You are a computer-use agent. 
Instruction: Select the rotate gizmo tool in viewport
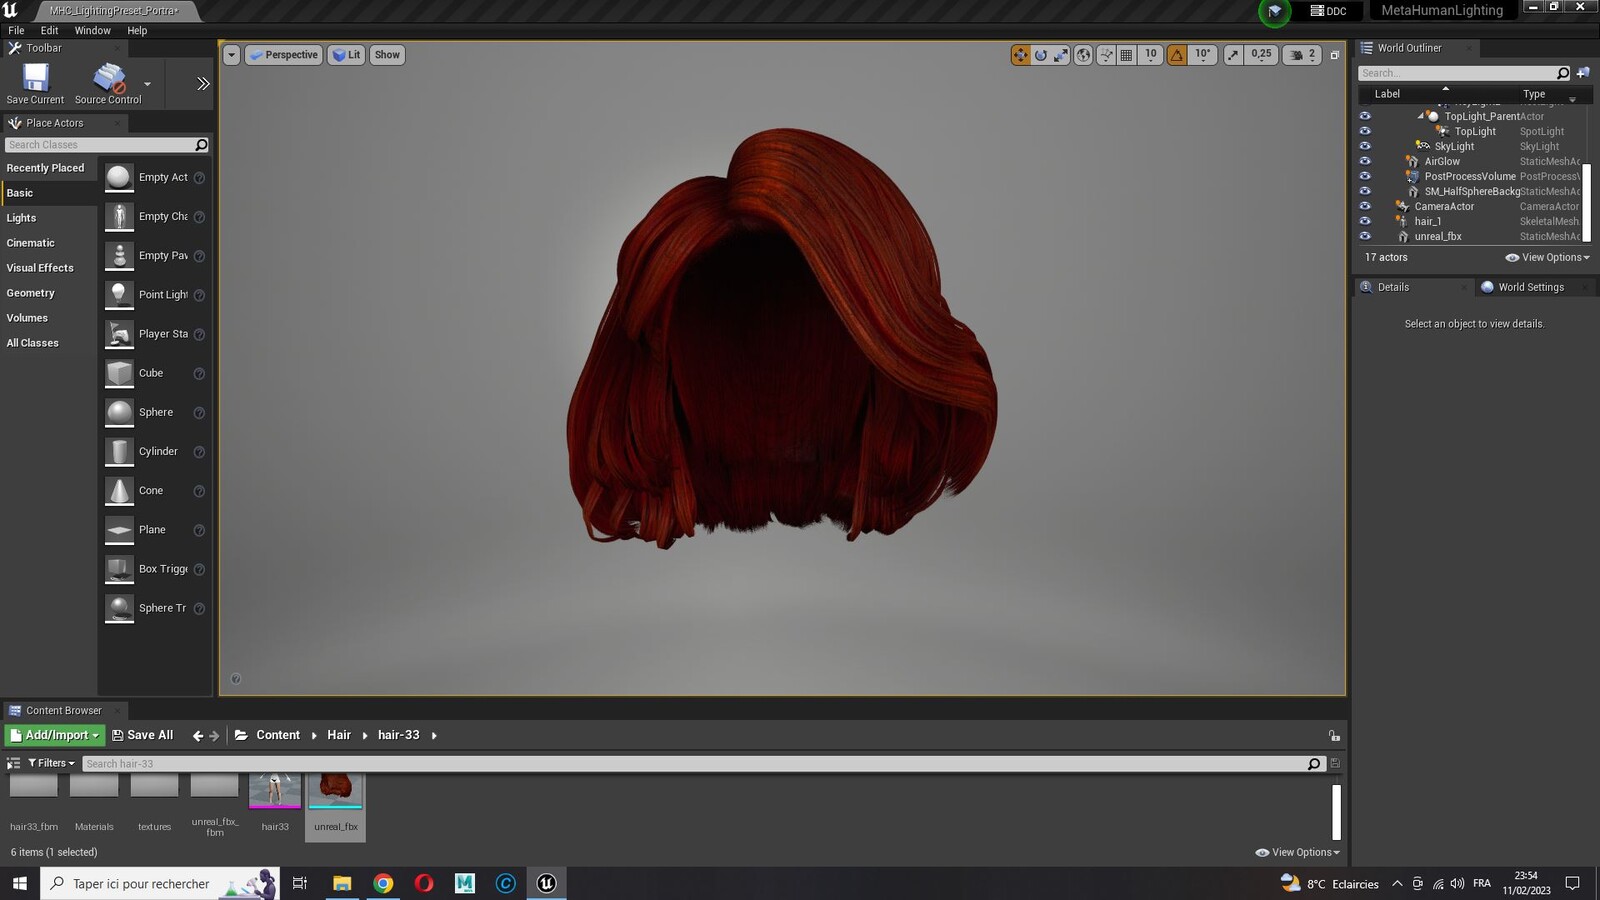pyautogui.click(x=1041, y=55)
